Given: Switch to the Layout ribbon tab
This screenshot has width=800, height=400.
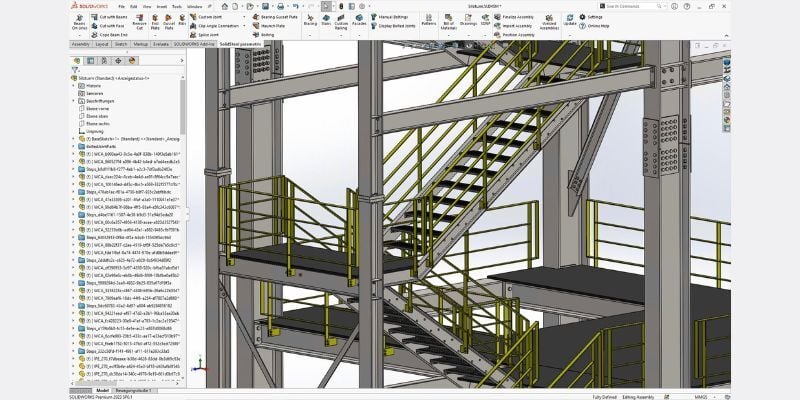Looking at the screenshot, I should pos(102,44).
